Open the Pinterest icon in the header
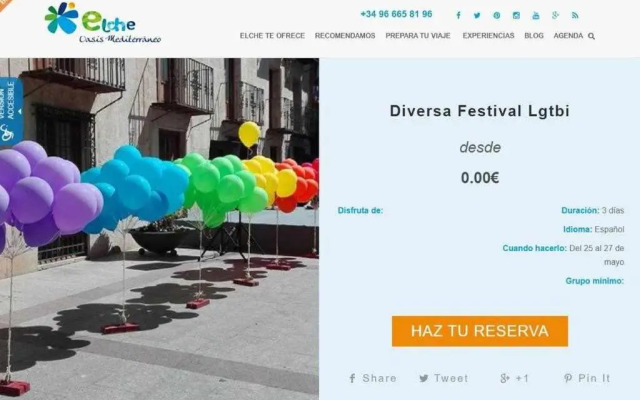Screen dimensions: 640x400 (496, 16)
